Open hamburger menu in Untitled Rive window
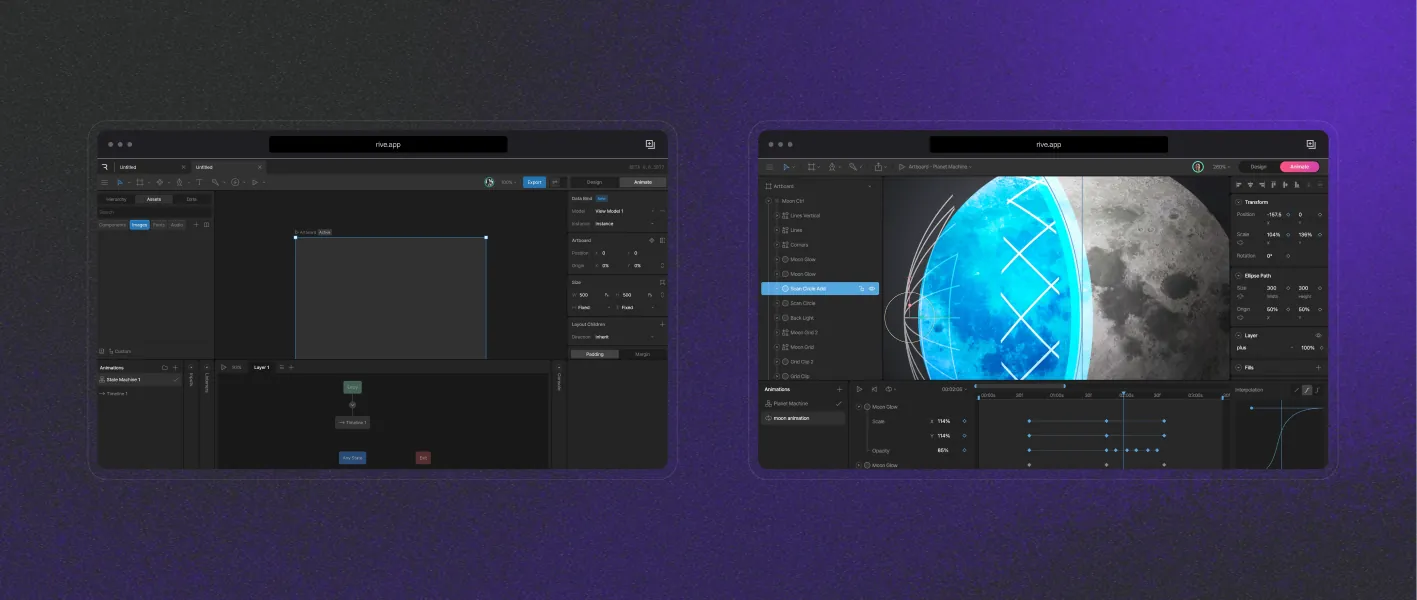 click(104, 182)
